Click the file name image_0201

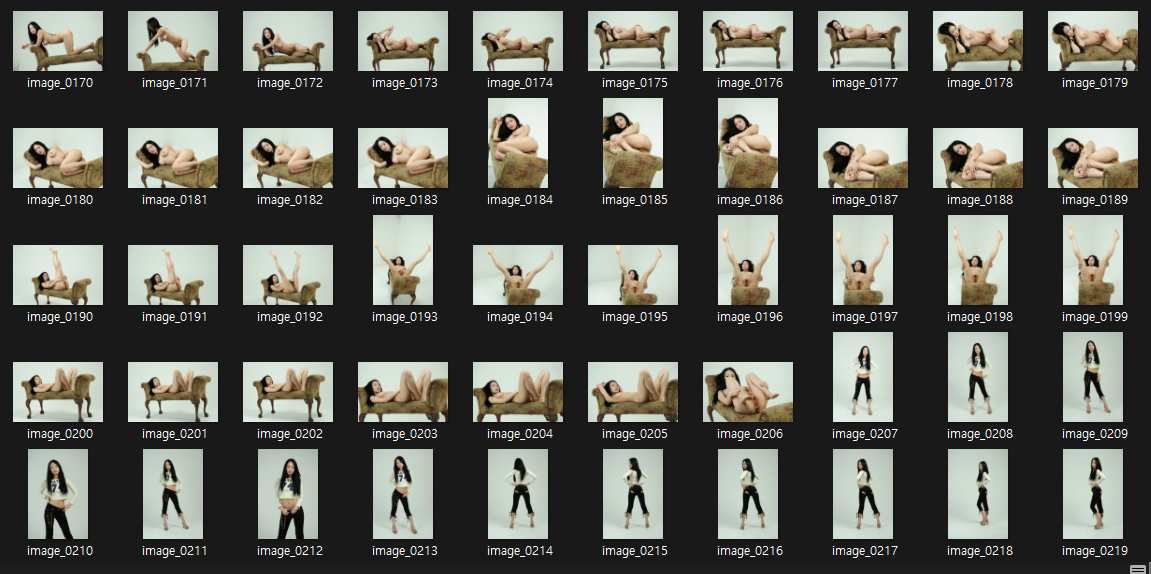coord(175,434)
